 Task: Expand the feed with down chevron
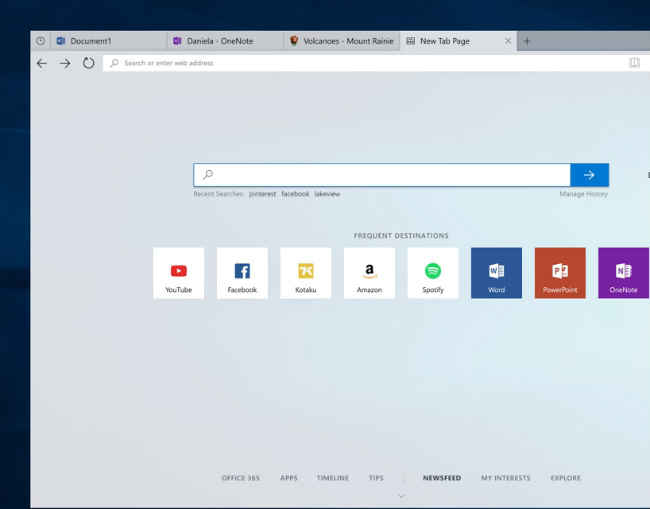coord(401,495)
